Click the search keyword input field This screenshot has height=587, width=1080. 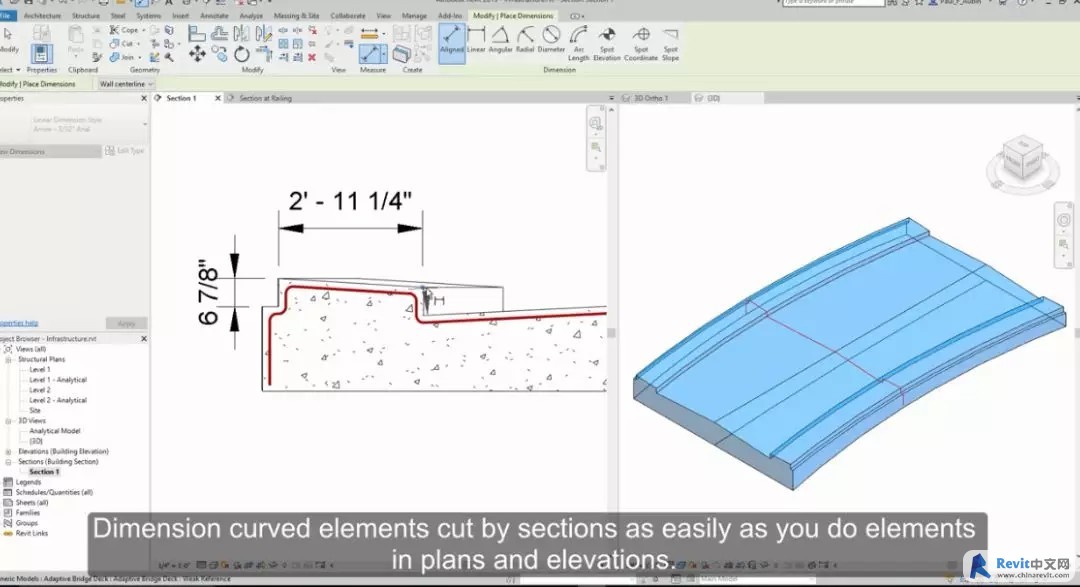(833, 3)
